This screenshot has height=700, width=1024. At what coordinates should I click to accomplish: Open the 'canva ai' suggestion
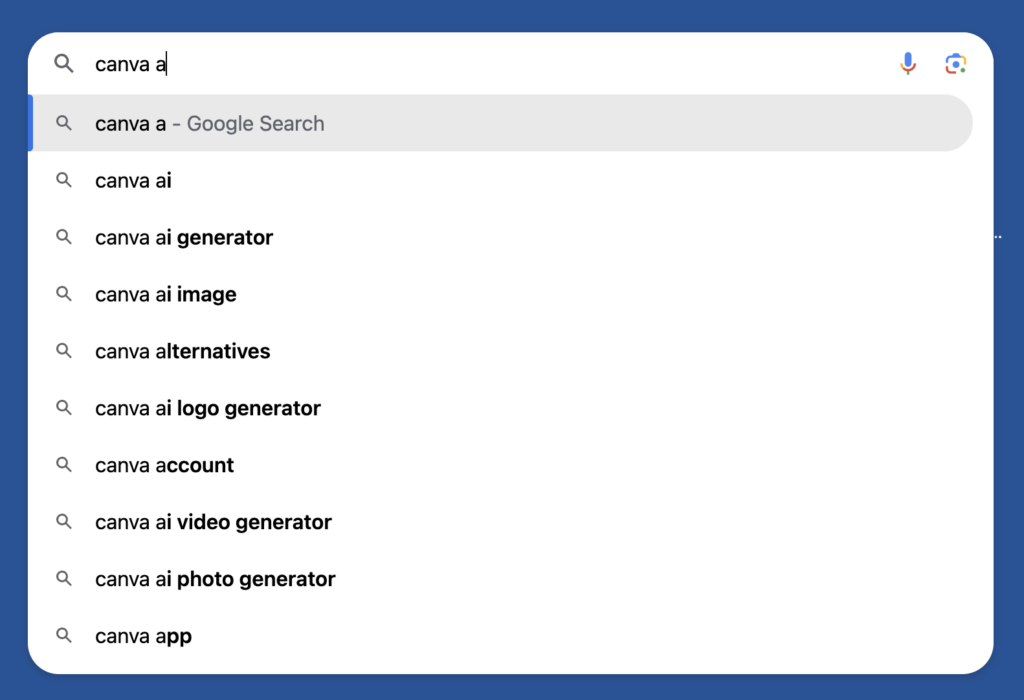coord(133,180)
